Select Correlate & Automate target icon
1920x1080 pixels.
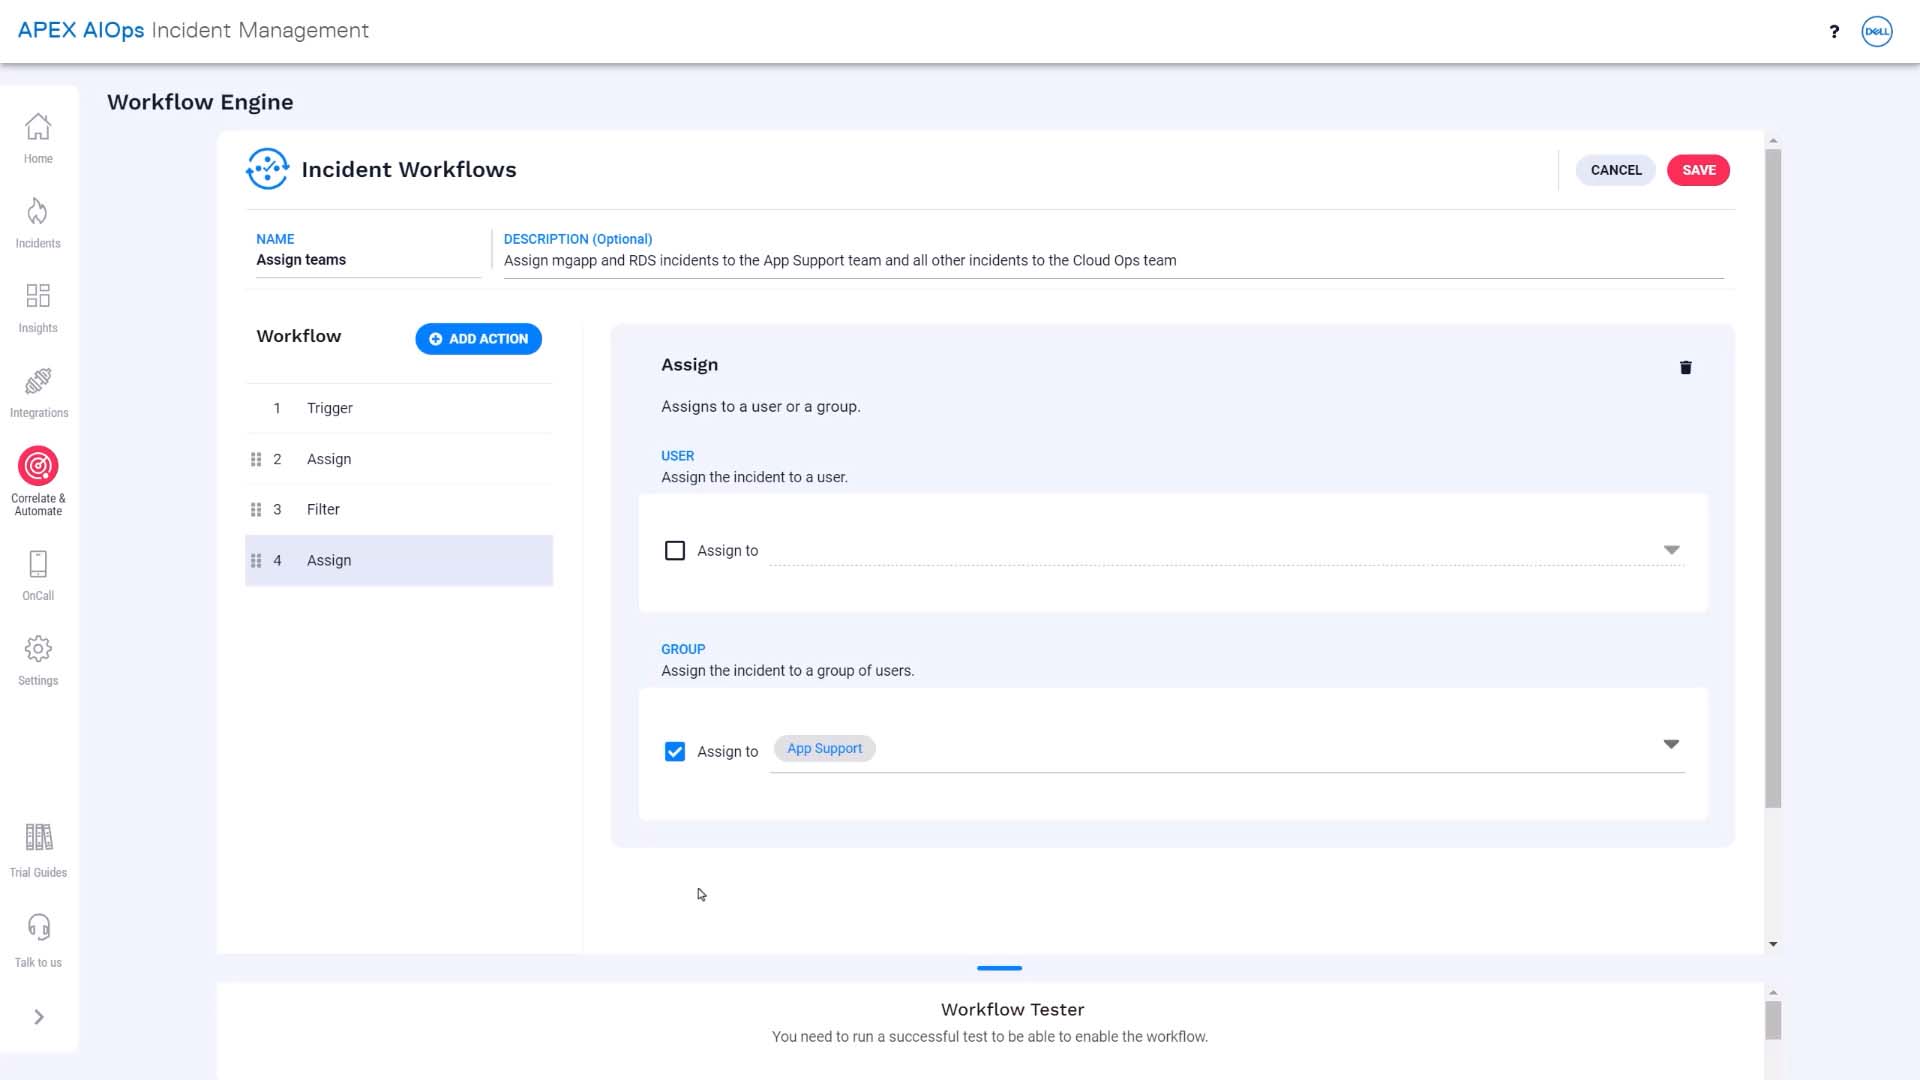coord(38,466)
